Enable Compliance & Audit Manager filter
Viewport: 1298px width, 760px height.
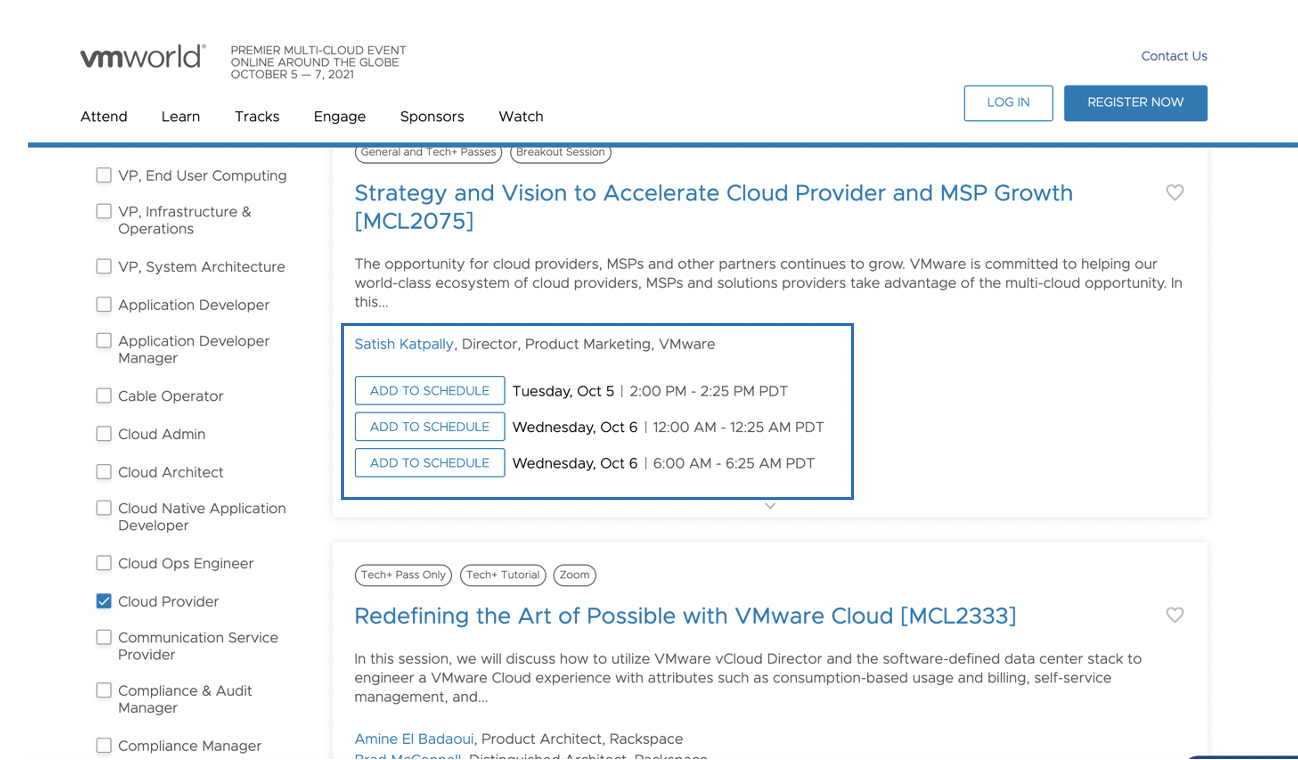[x=104, y=690]
